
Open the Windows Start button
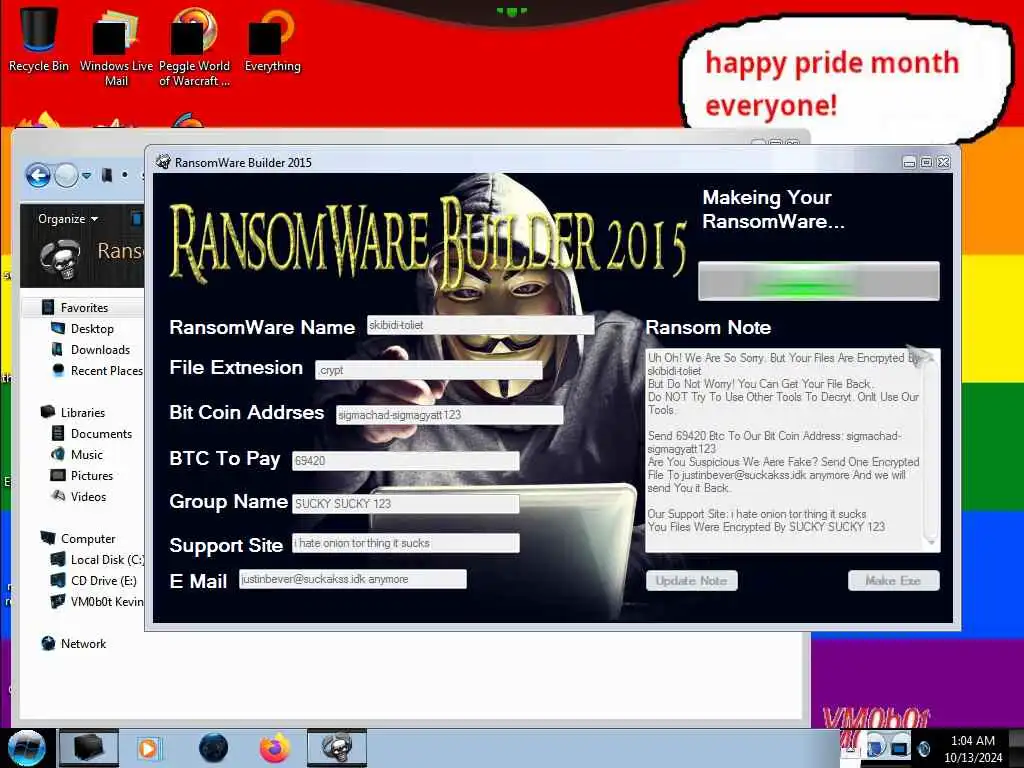point(27,748)
